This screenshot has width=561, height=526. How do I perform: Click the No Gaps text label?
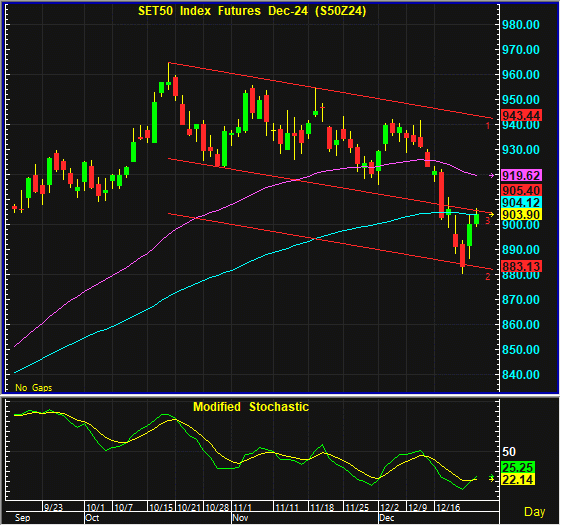coord(34,388)
